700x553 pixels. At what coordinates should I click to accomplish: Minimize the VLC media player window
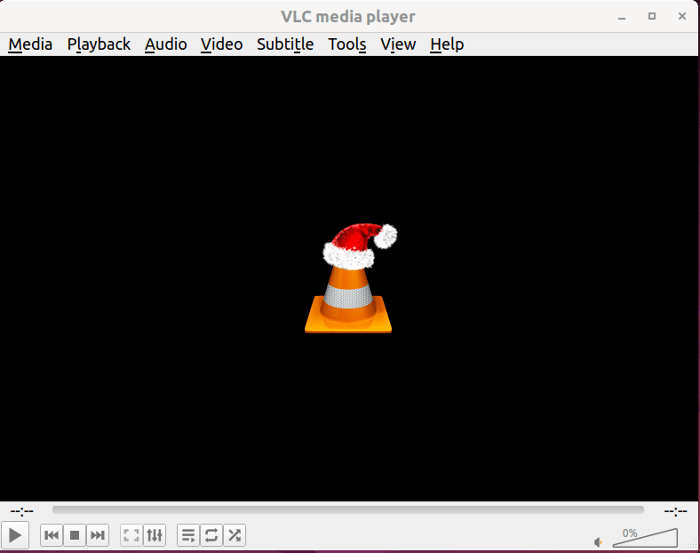tap(621, 17)
